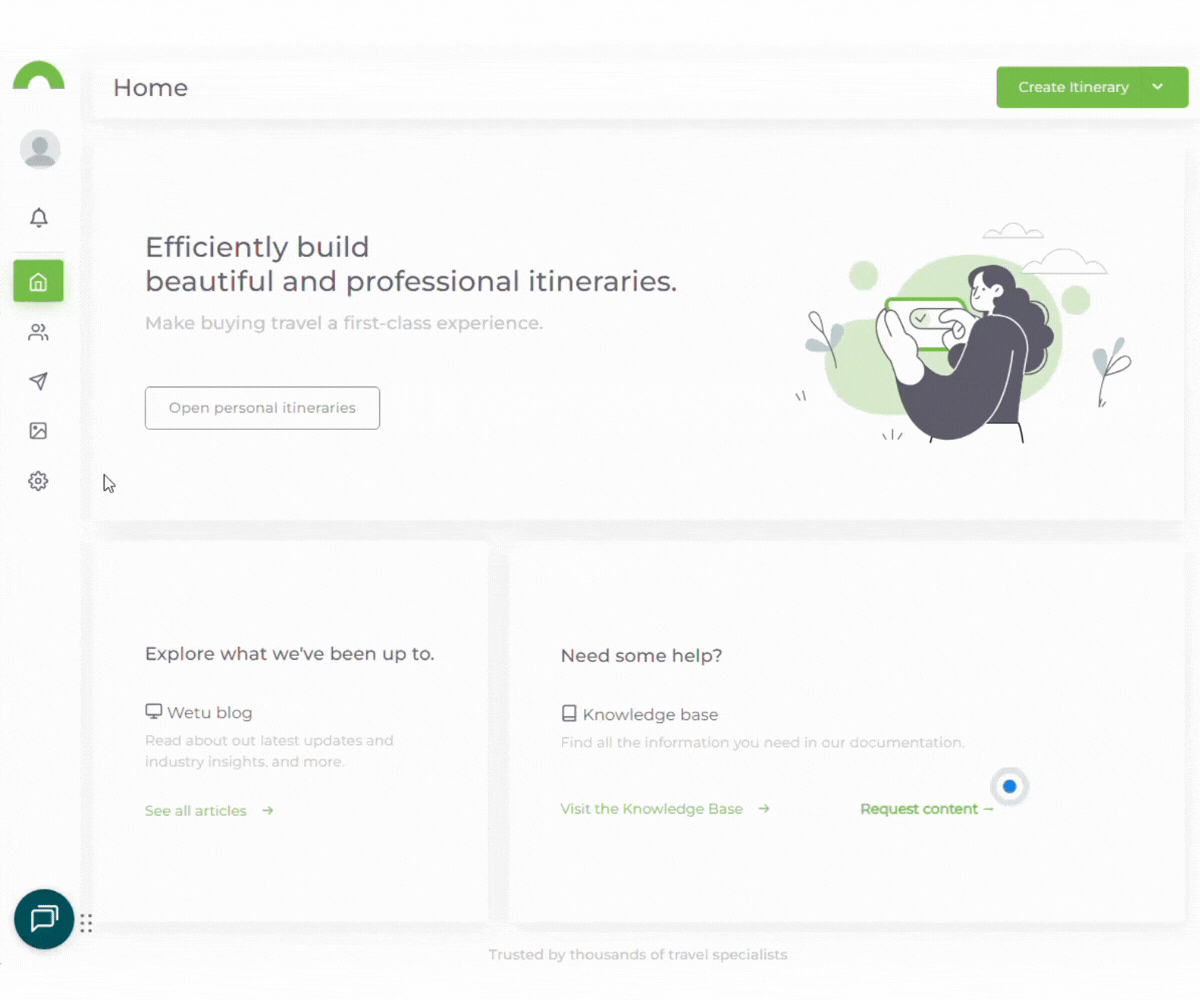Click the green Wetu logo
The image size is (1200, 1000).
click(x=39, y=76)
